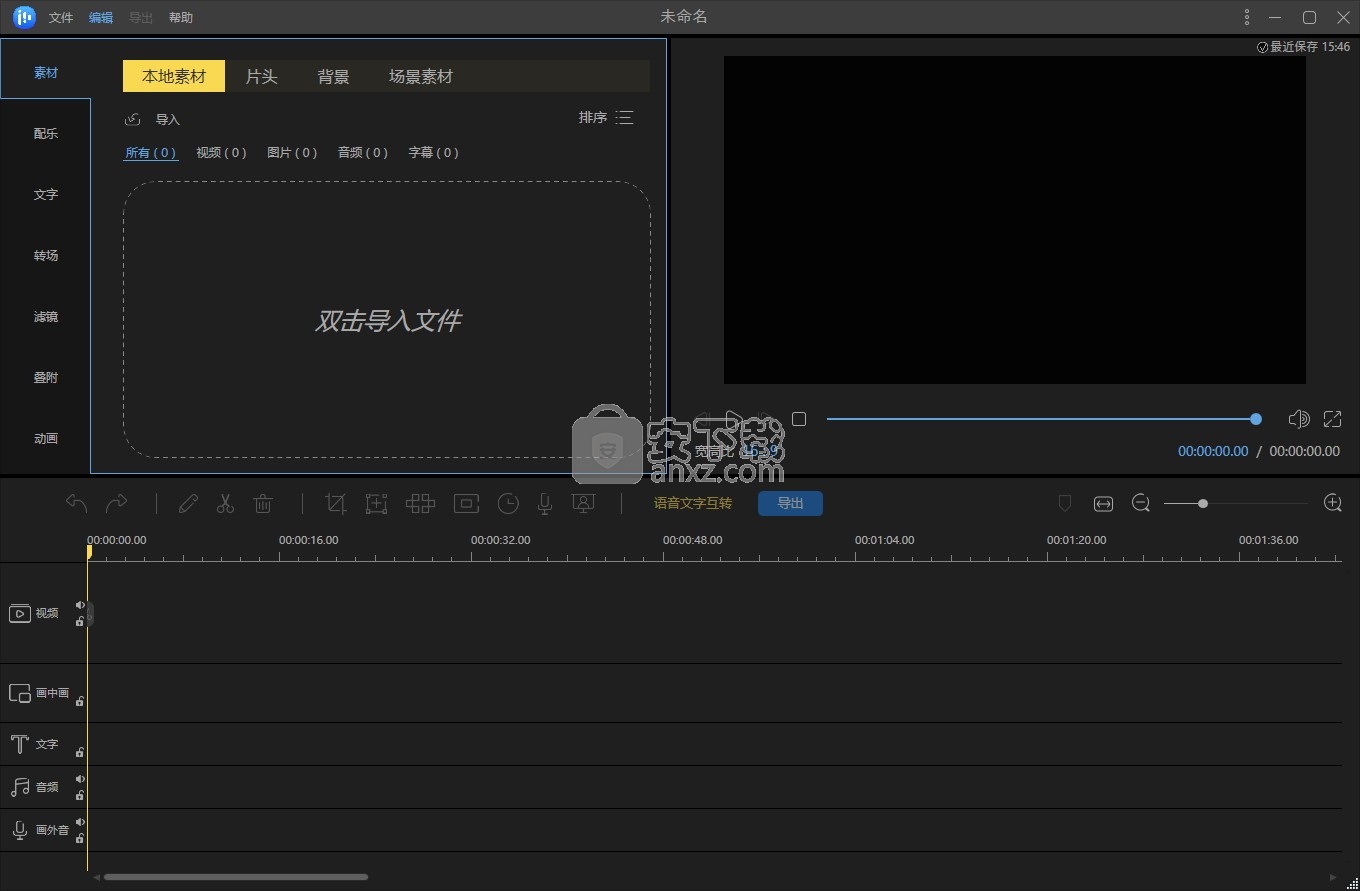Viewport: 1360px width, 891px height.
Task: Select 动画 in the left sidebar
Action: pos(46,439)
